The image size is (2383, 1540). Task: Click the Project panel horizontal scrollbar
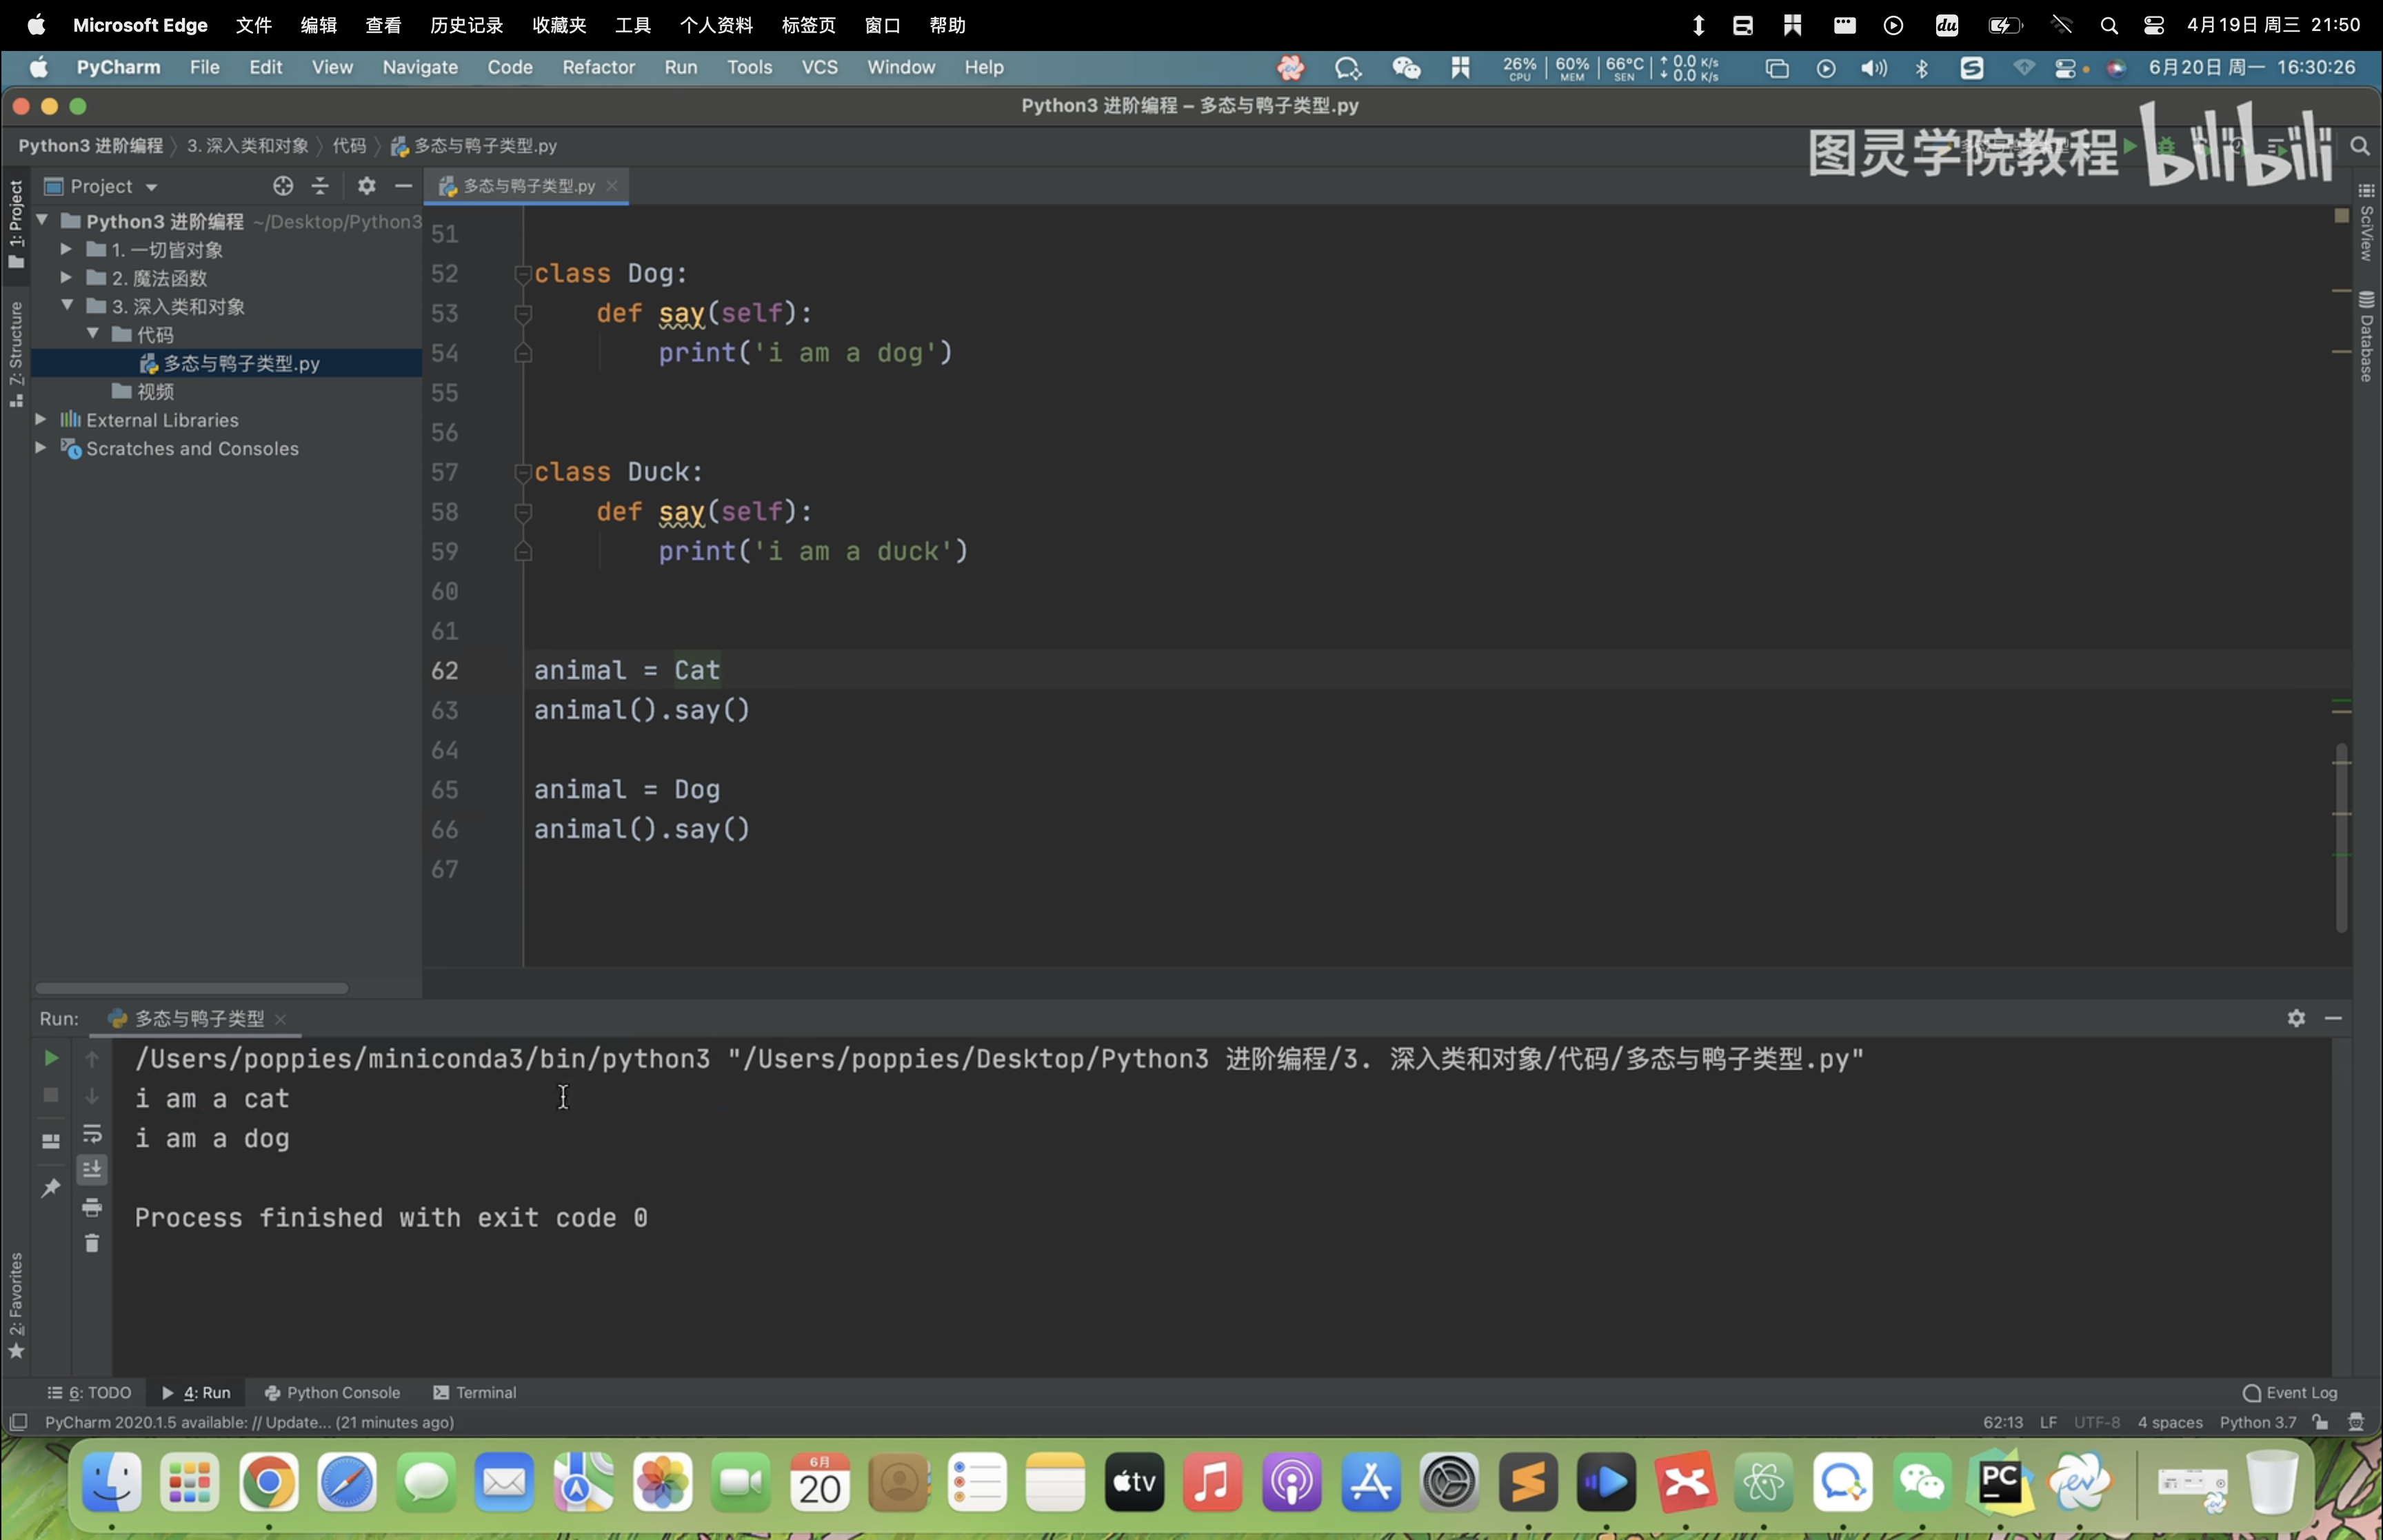point(191,988)
